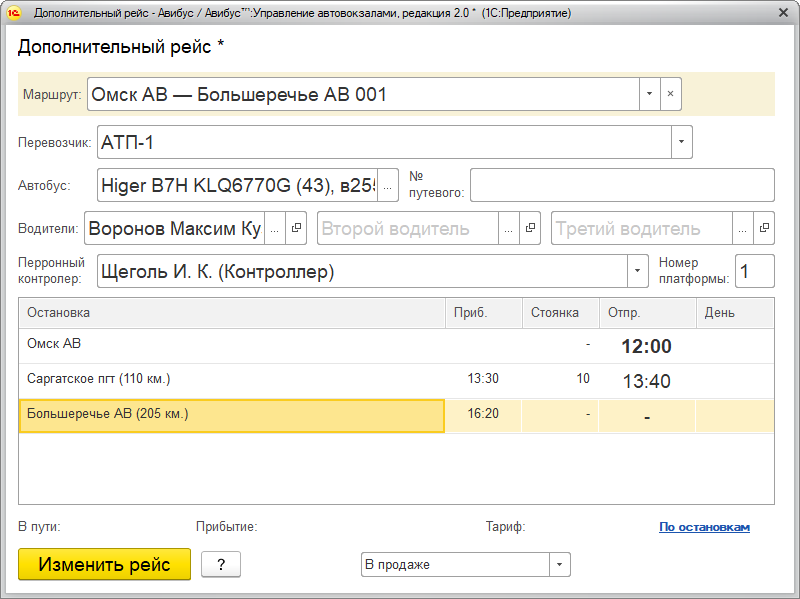The width and height of the screenshot is (800, 599).
Task: Click the ellipsis selector for Второй водитель
Action: [508, 228]
